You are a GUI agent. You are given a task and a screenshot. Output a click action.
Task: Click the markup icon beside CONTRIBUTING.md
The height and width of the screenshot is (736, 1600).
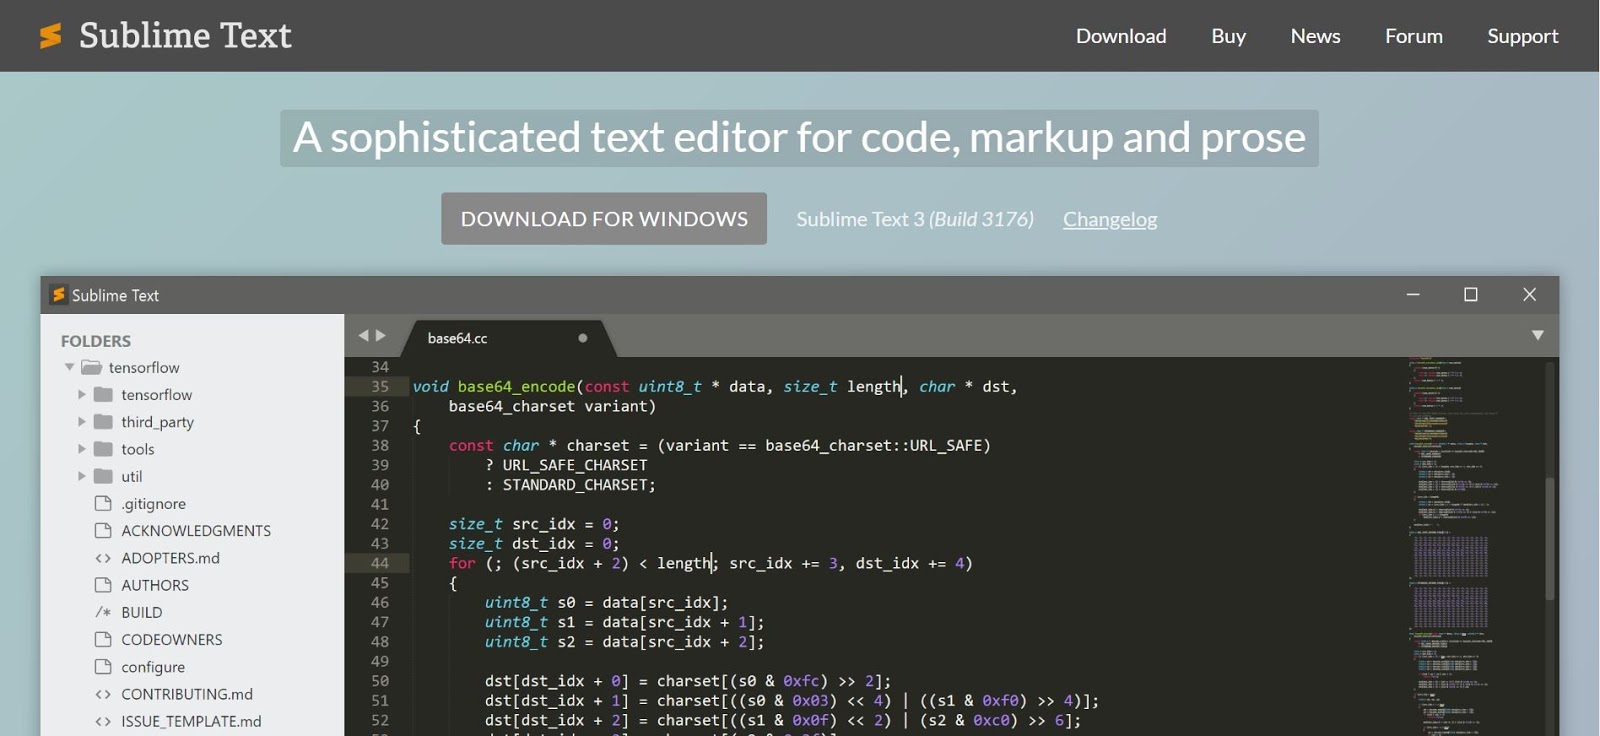click(102, 694)
